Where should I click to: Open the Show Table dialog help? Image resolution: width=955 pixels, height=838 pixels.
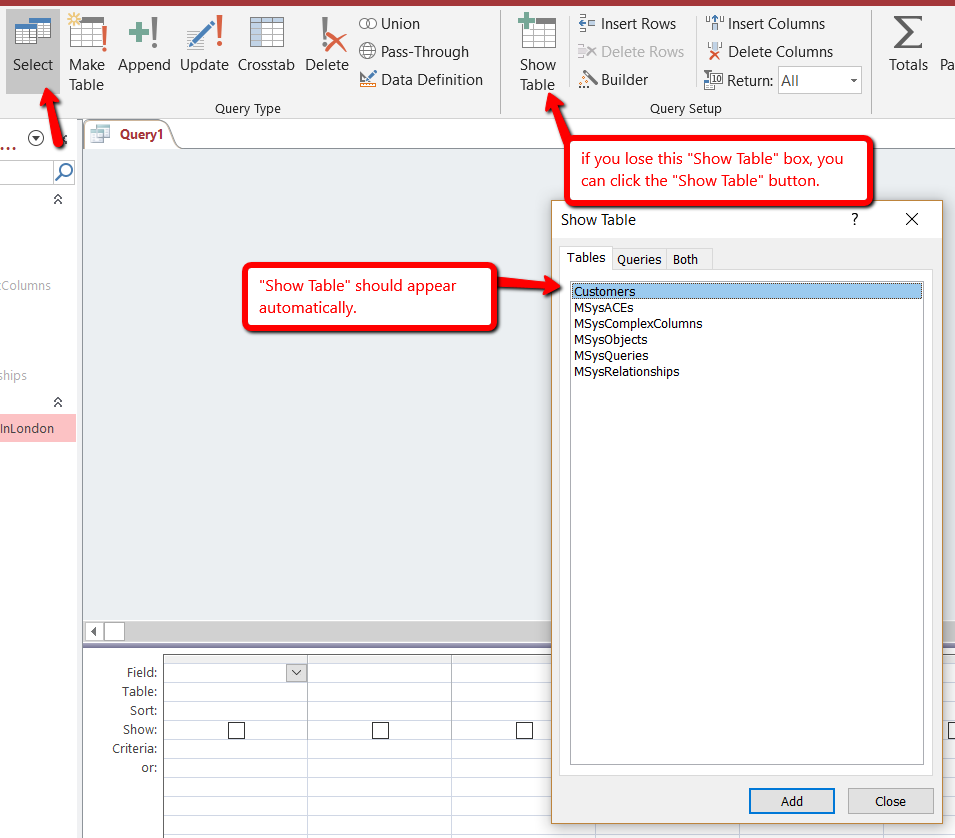click(x=855, y=219)
